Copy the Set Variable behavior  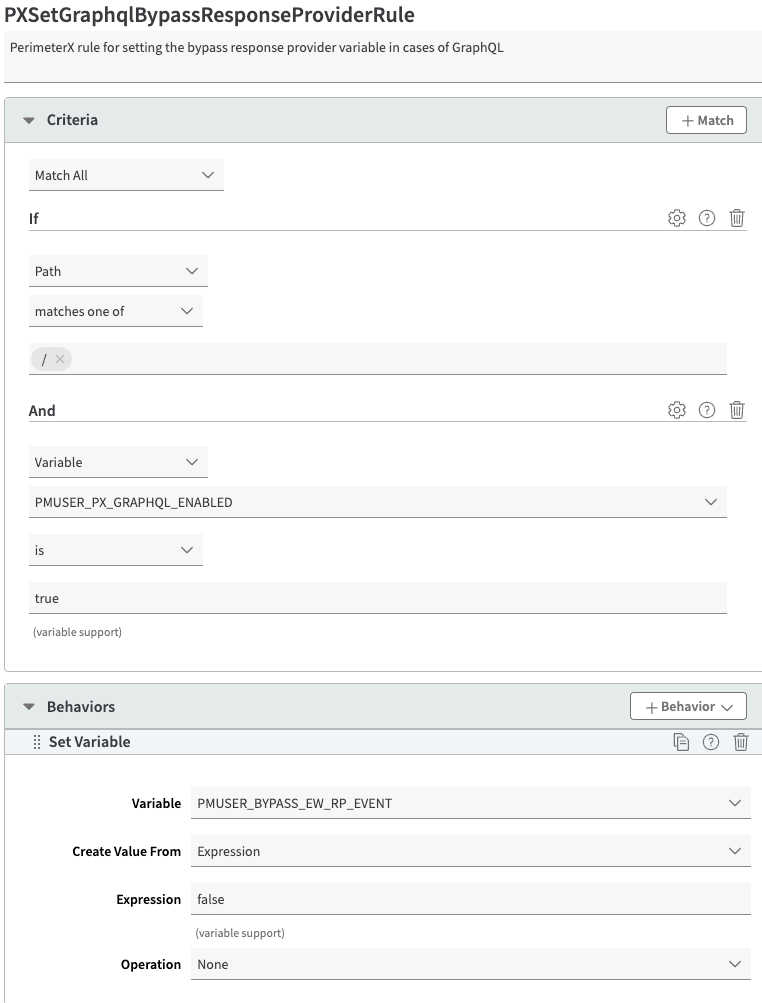click(681, 742)
